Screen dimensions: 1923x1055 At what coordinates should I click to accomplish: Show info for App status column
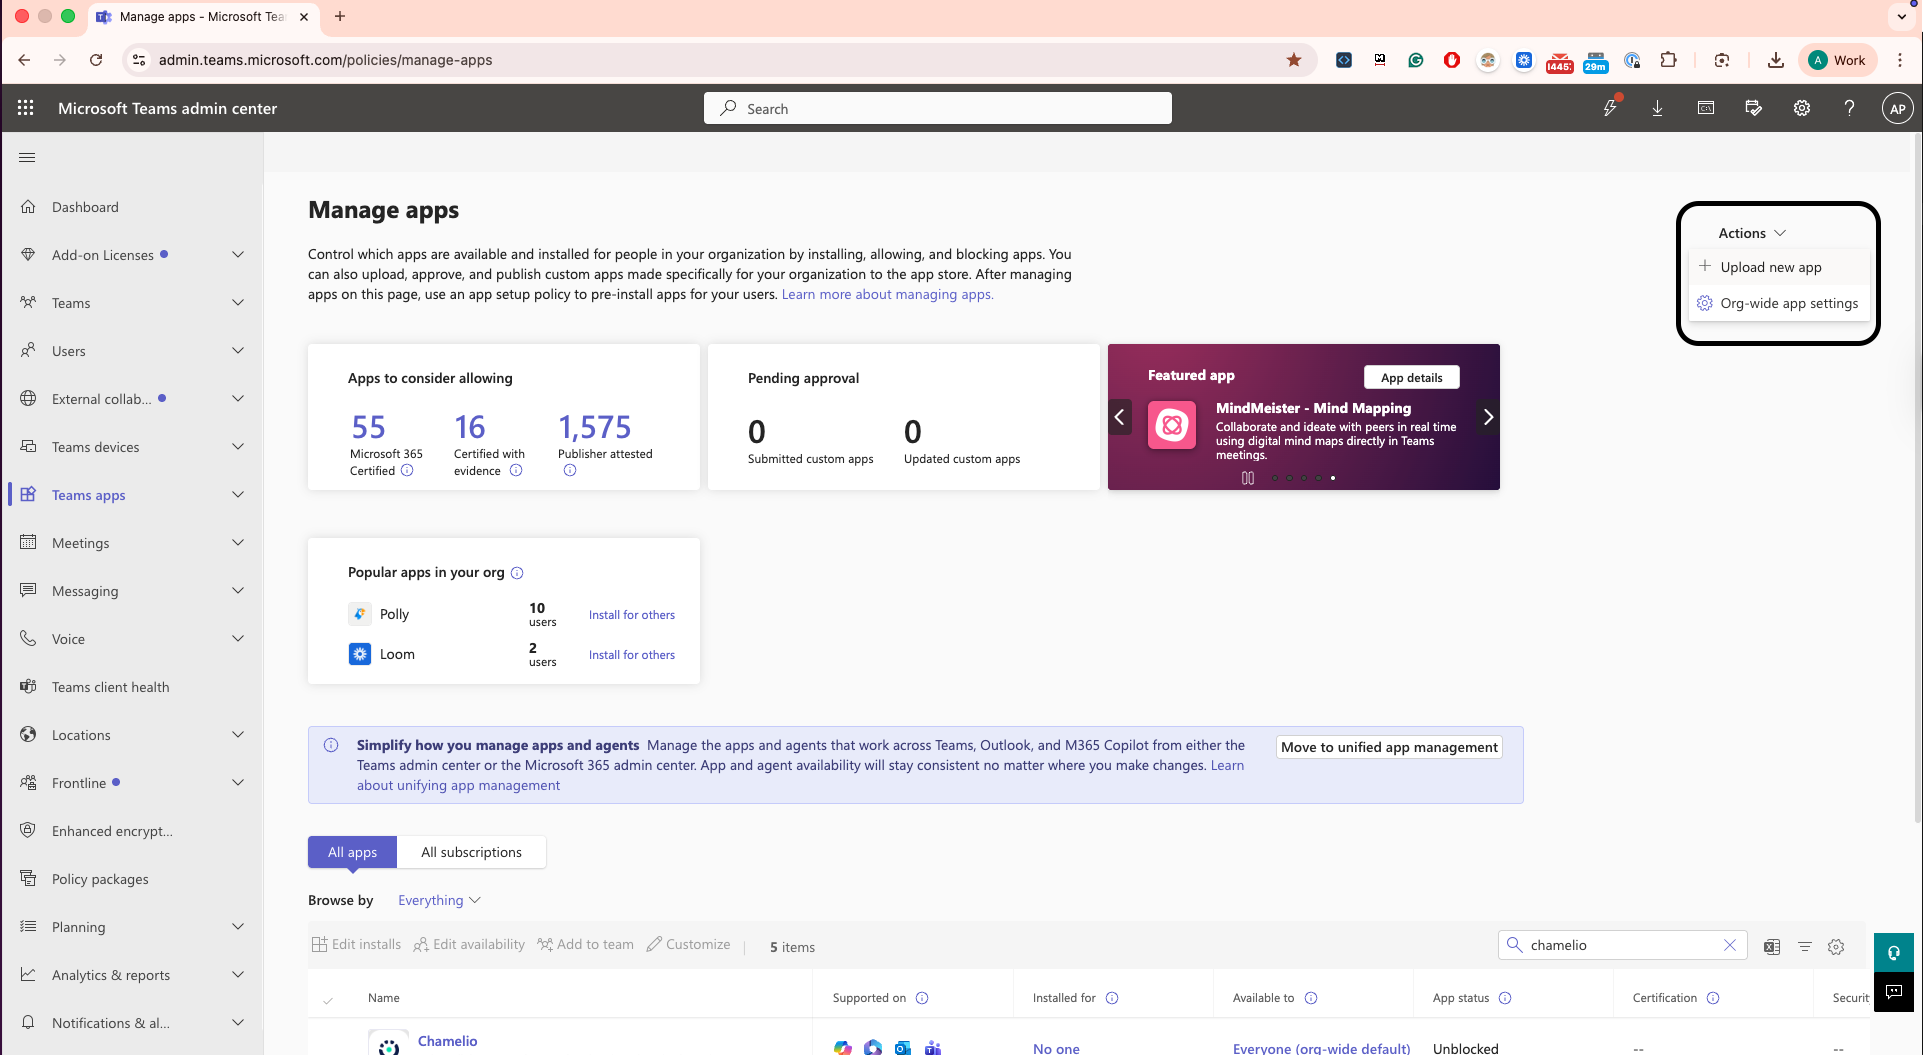coord(1505,998)
